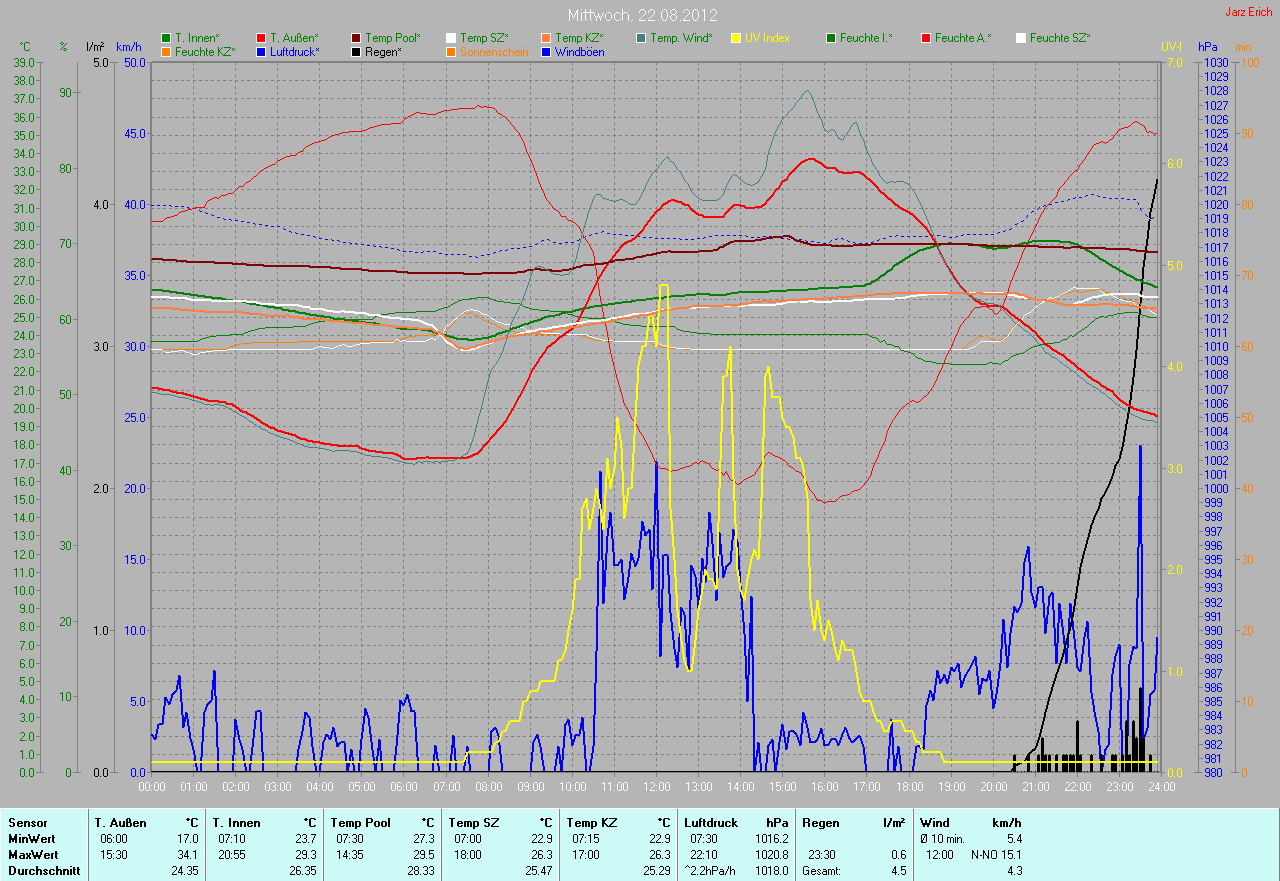This screenshot has width=1280, height=881.
Task: Select the 'Gesamt:' rain total label
Action: pos(821,871)
